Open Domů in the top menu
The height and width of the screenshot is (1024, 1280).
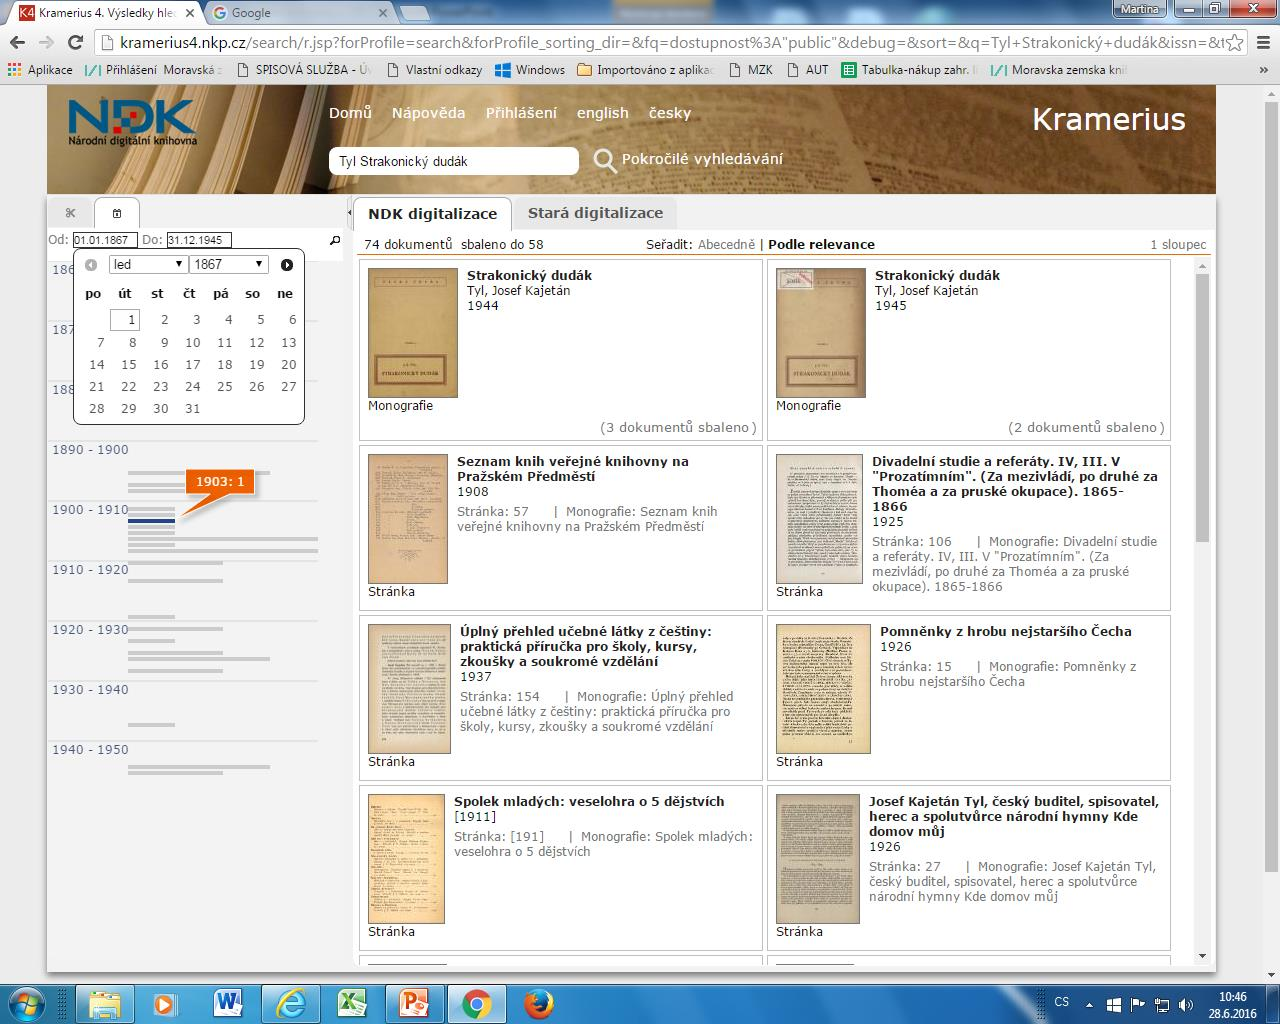pos(350,113)
